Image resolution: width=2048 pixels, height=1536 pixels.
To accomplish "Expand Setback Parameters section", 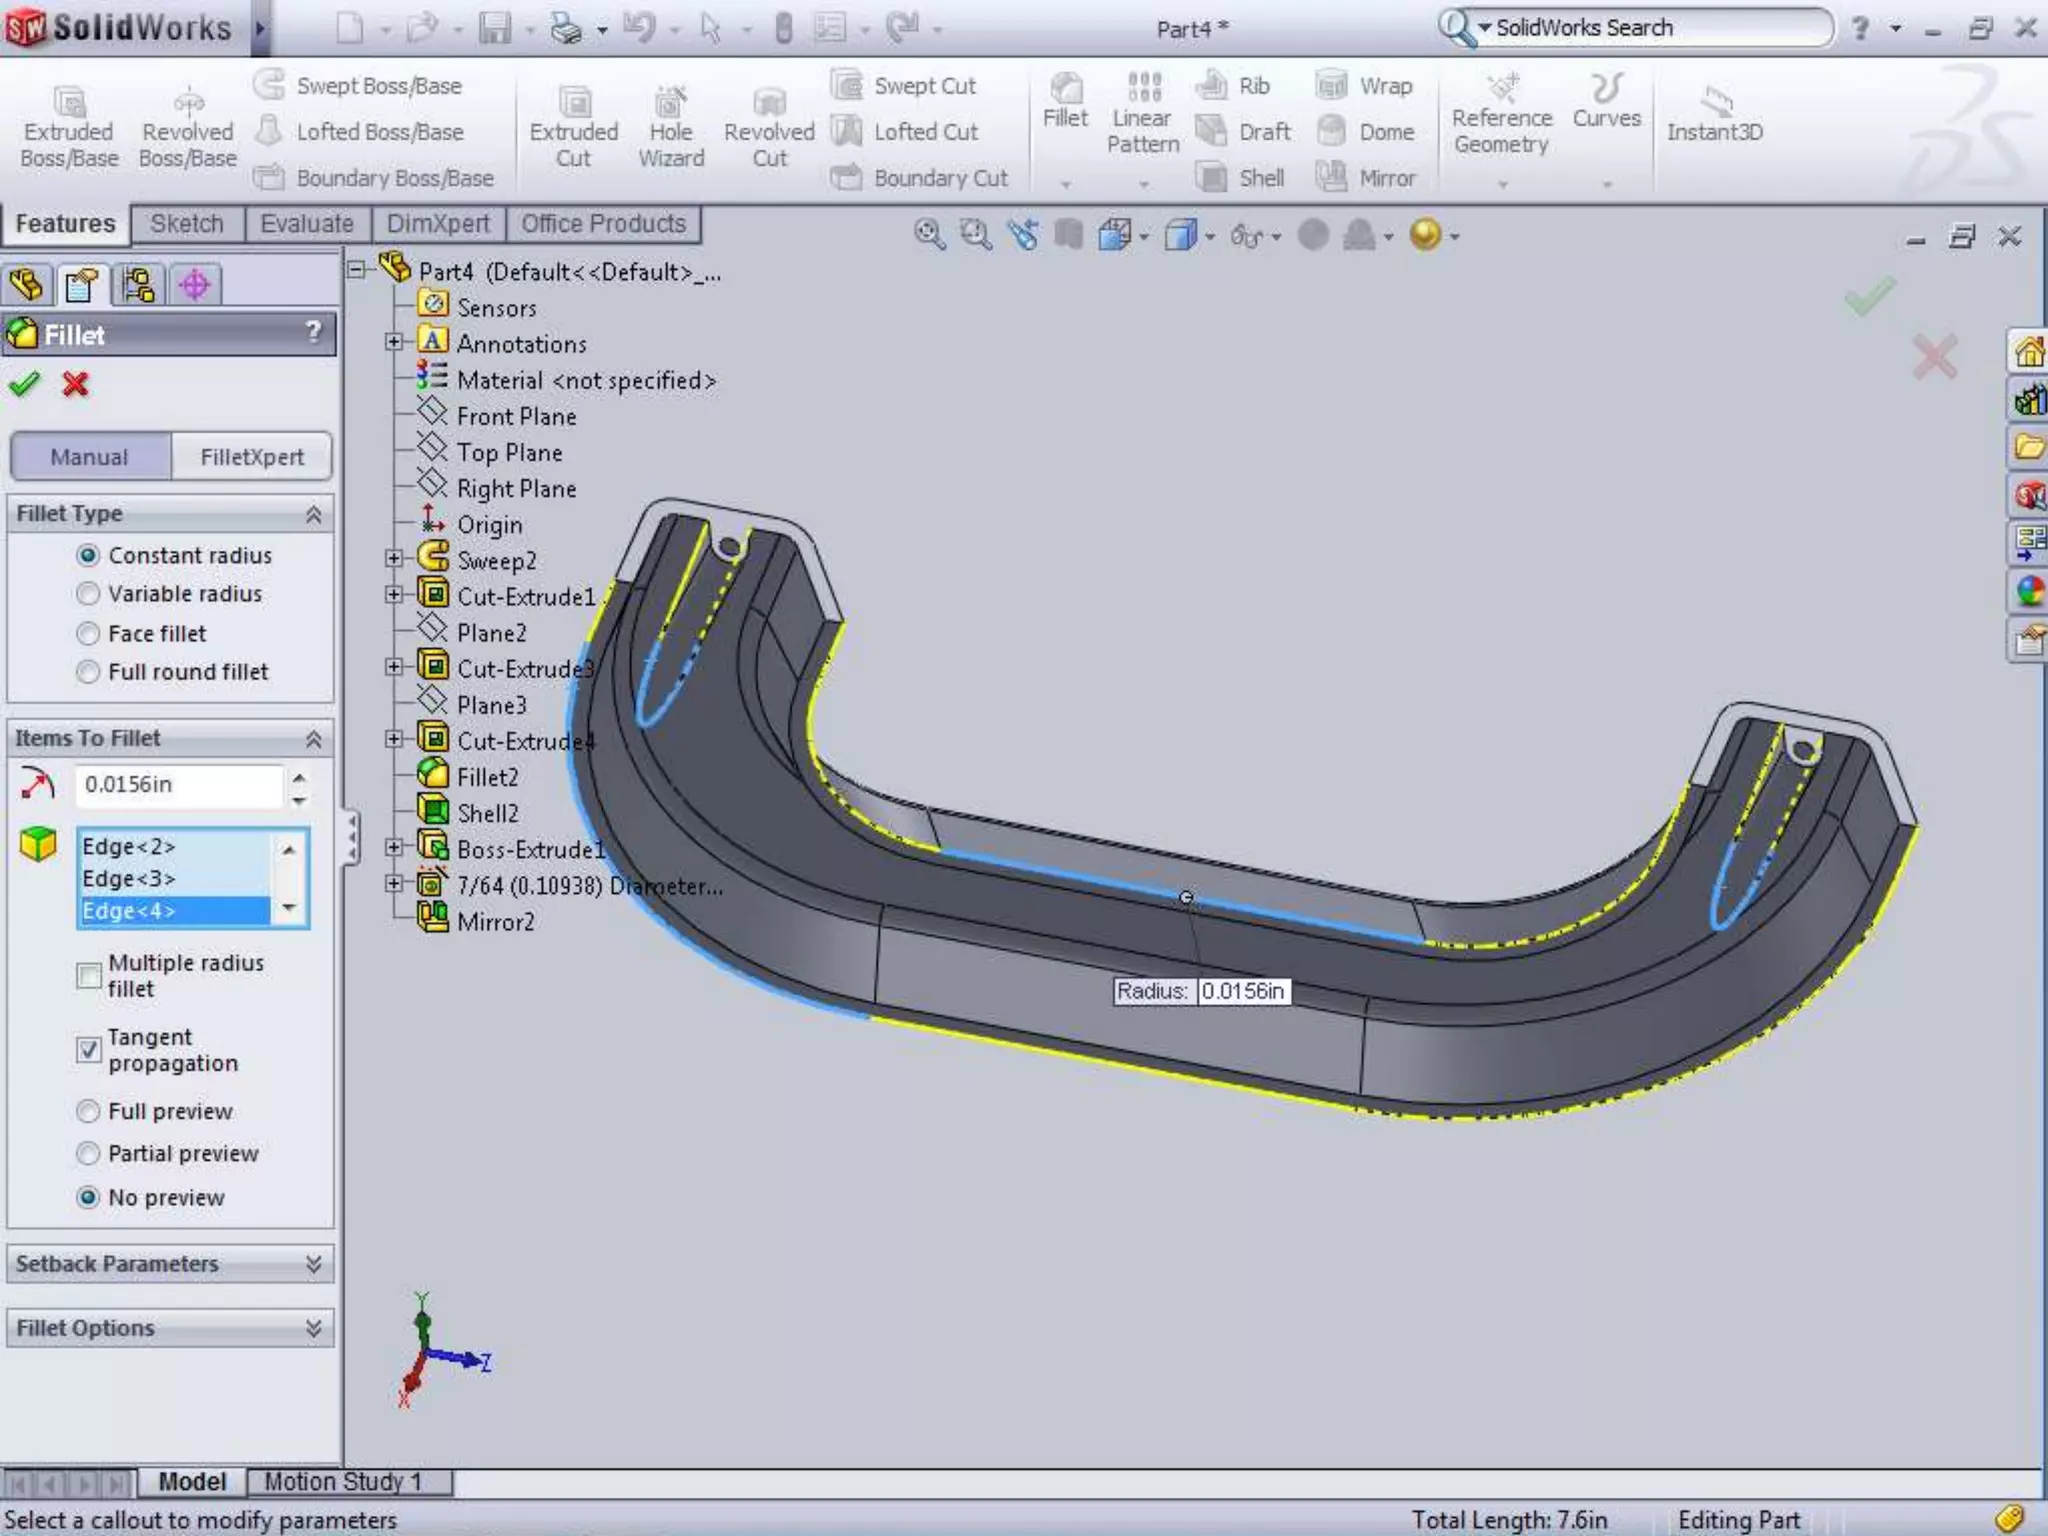I will 313,1264.
